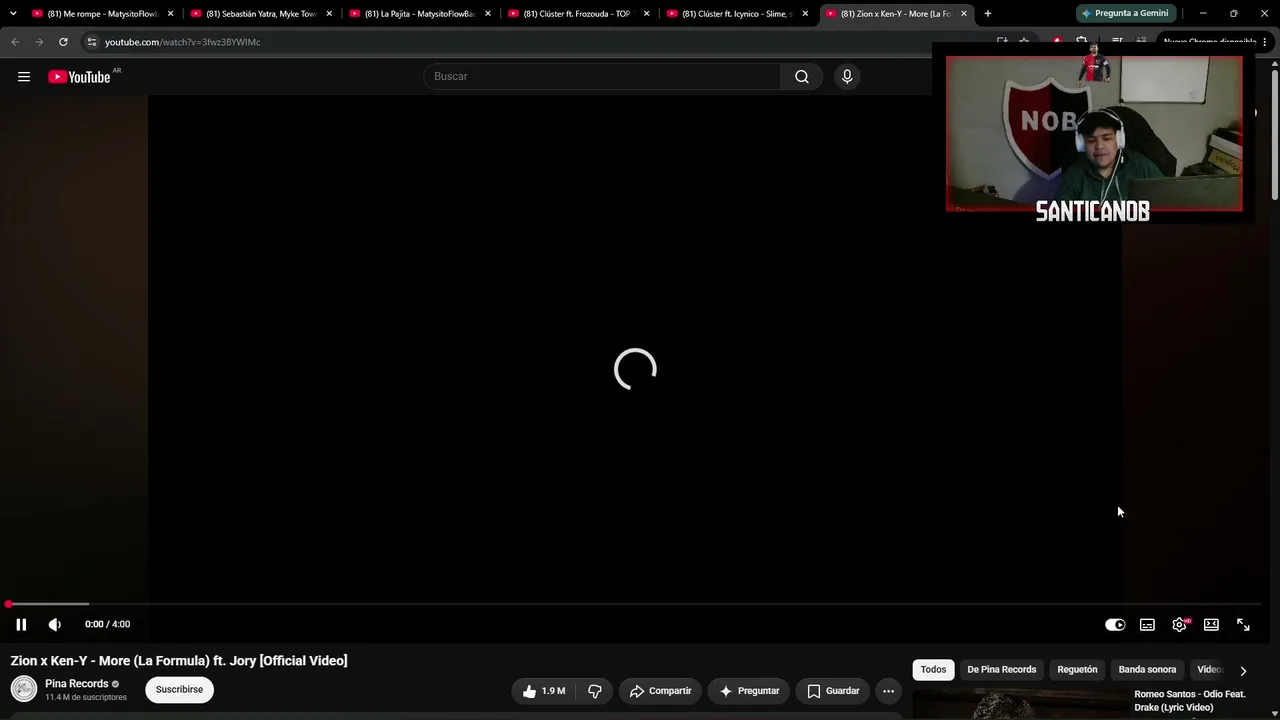Close the Zion x Ken-Y tab
This screenshot has width=1280, height=720.
[964, 14]
